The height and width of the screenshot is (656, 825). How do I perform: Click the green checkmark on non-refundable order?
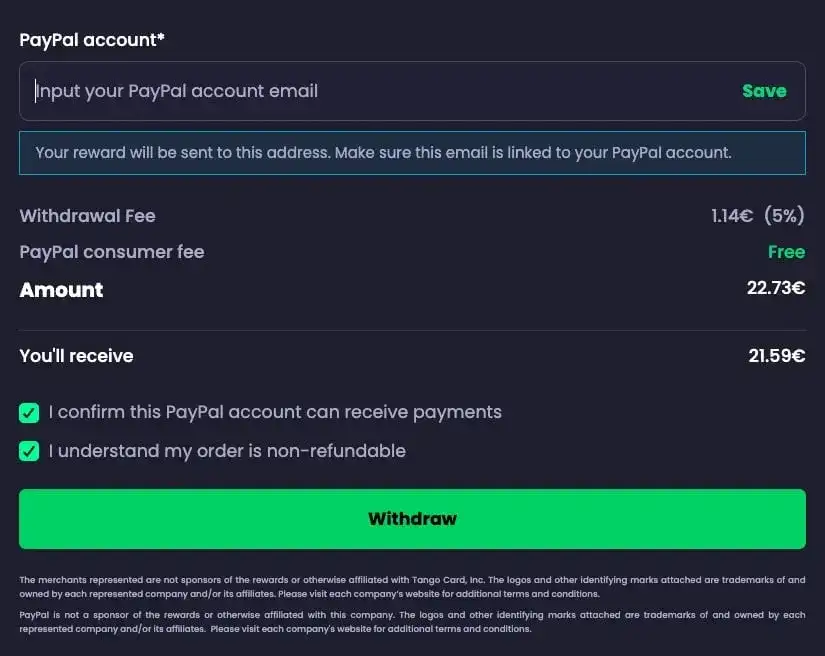29,451
